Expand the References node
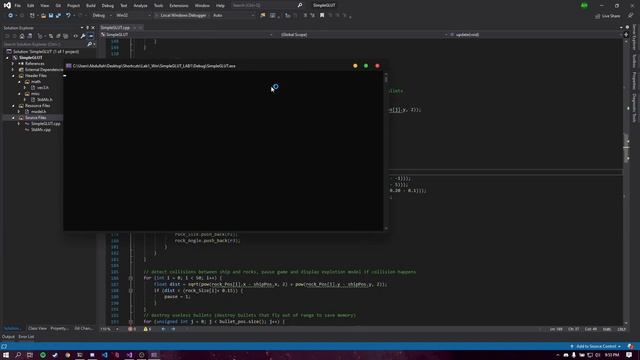This screenshot has width=640, height=360. click(13, 64)
